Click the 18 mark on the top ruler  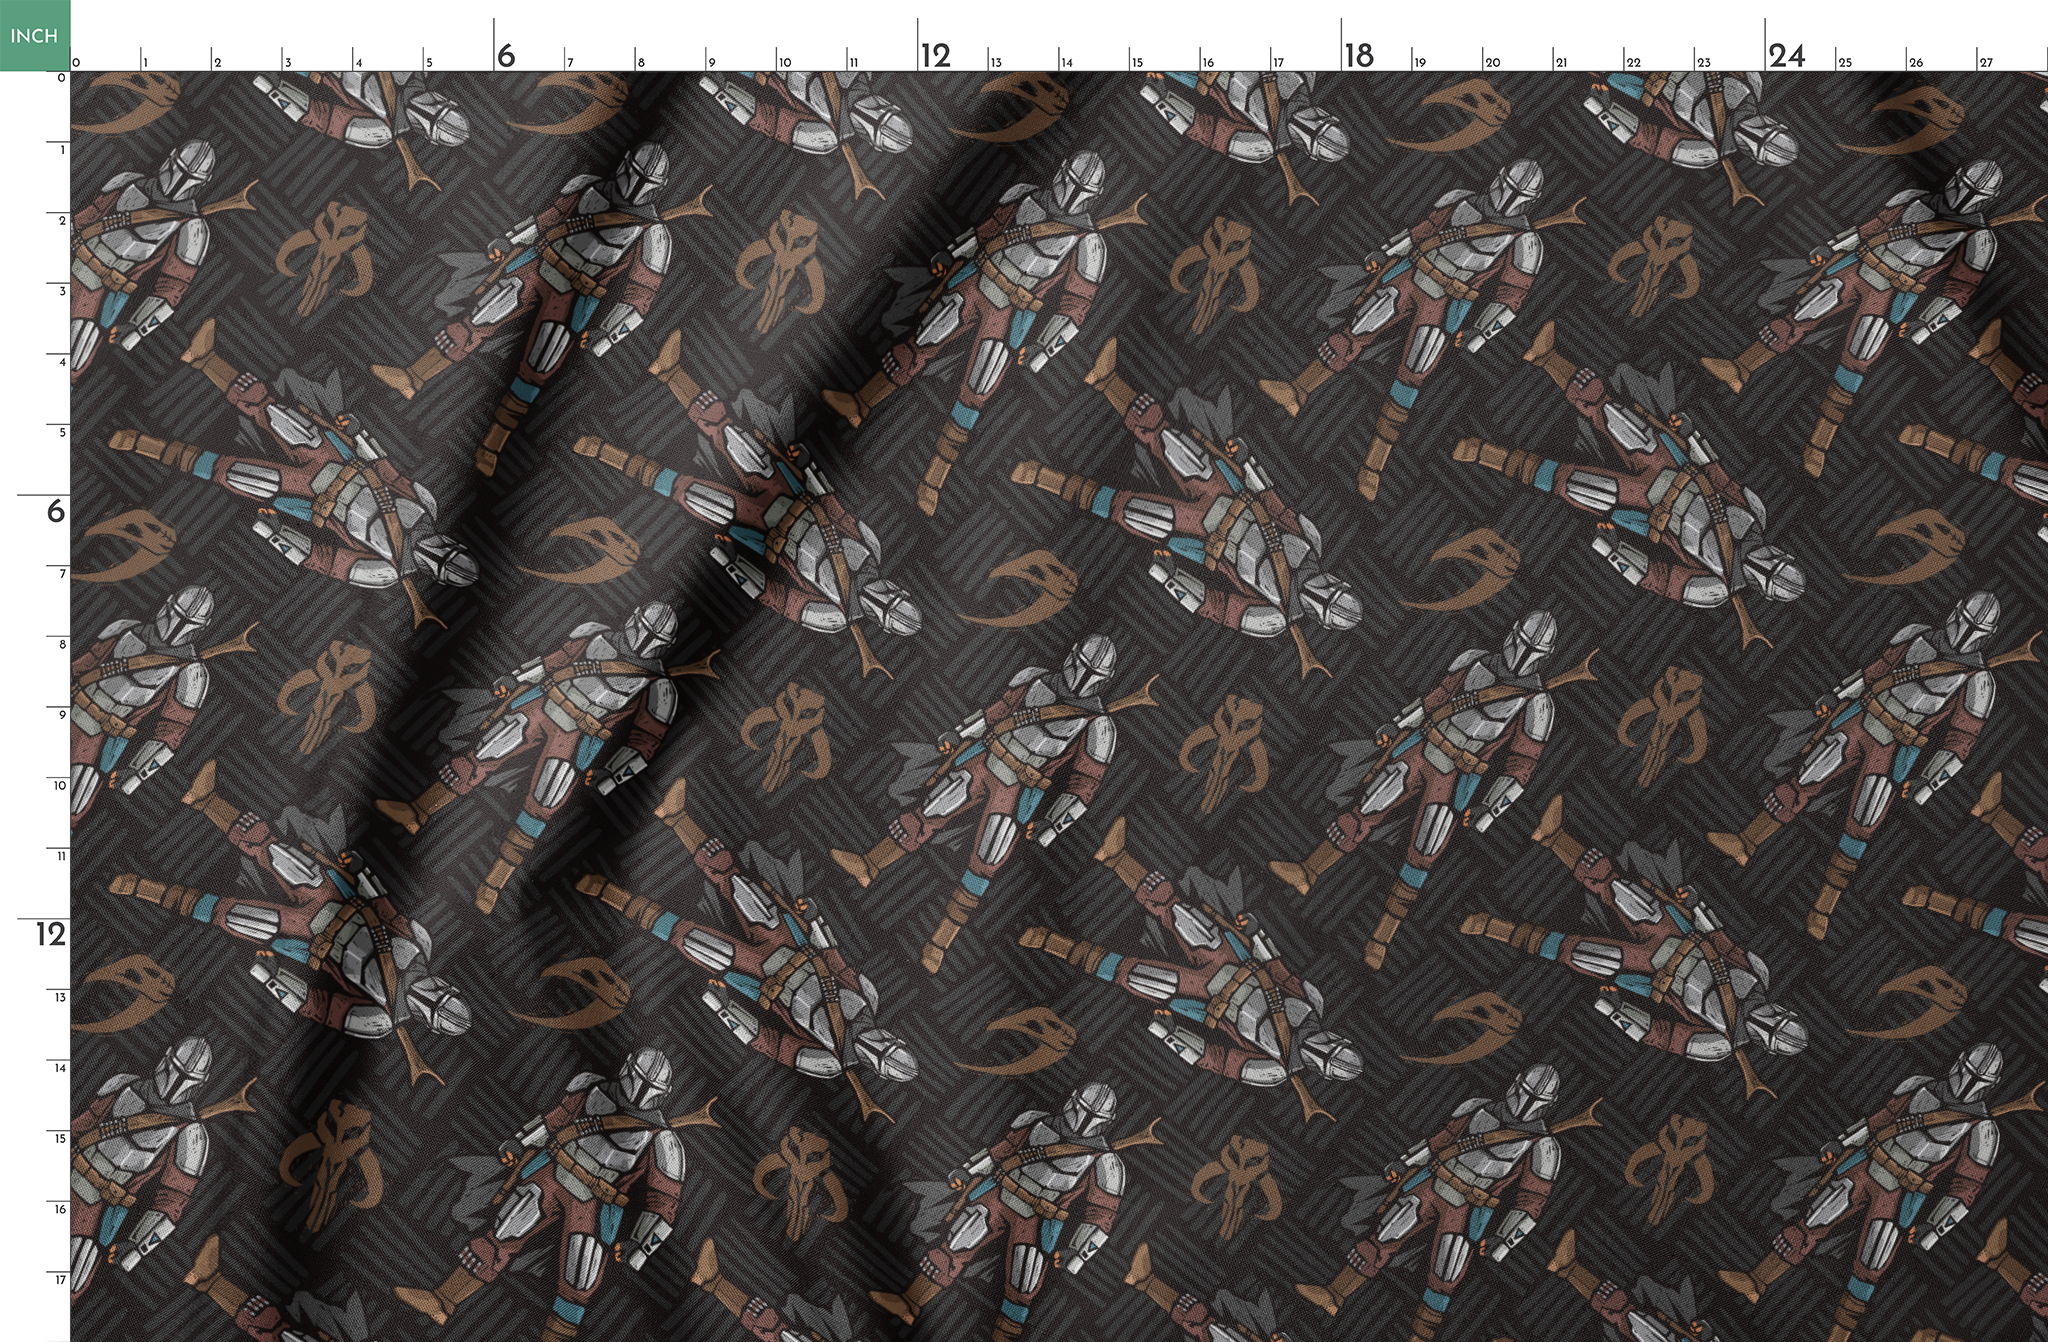coord(1359,55)
